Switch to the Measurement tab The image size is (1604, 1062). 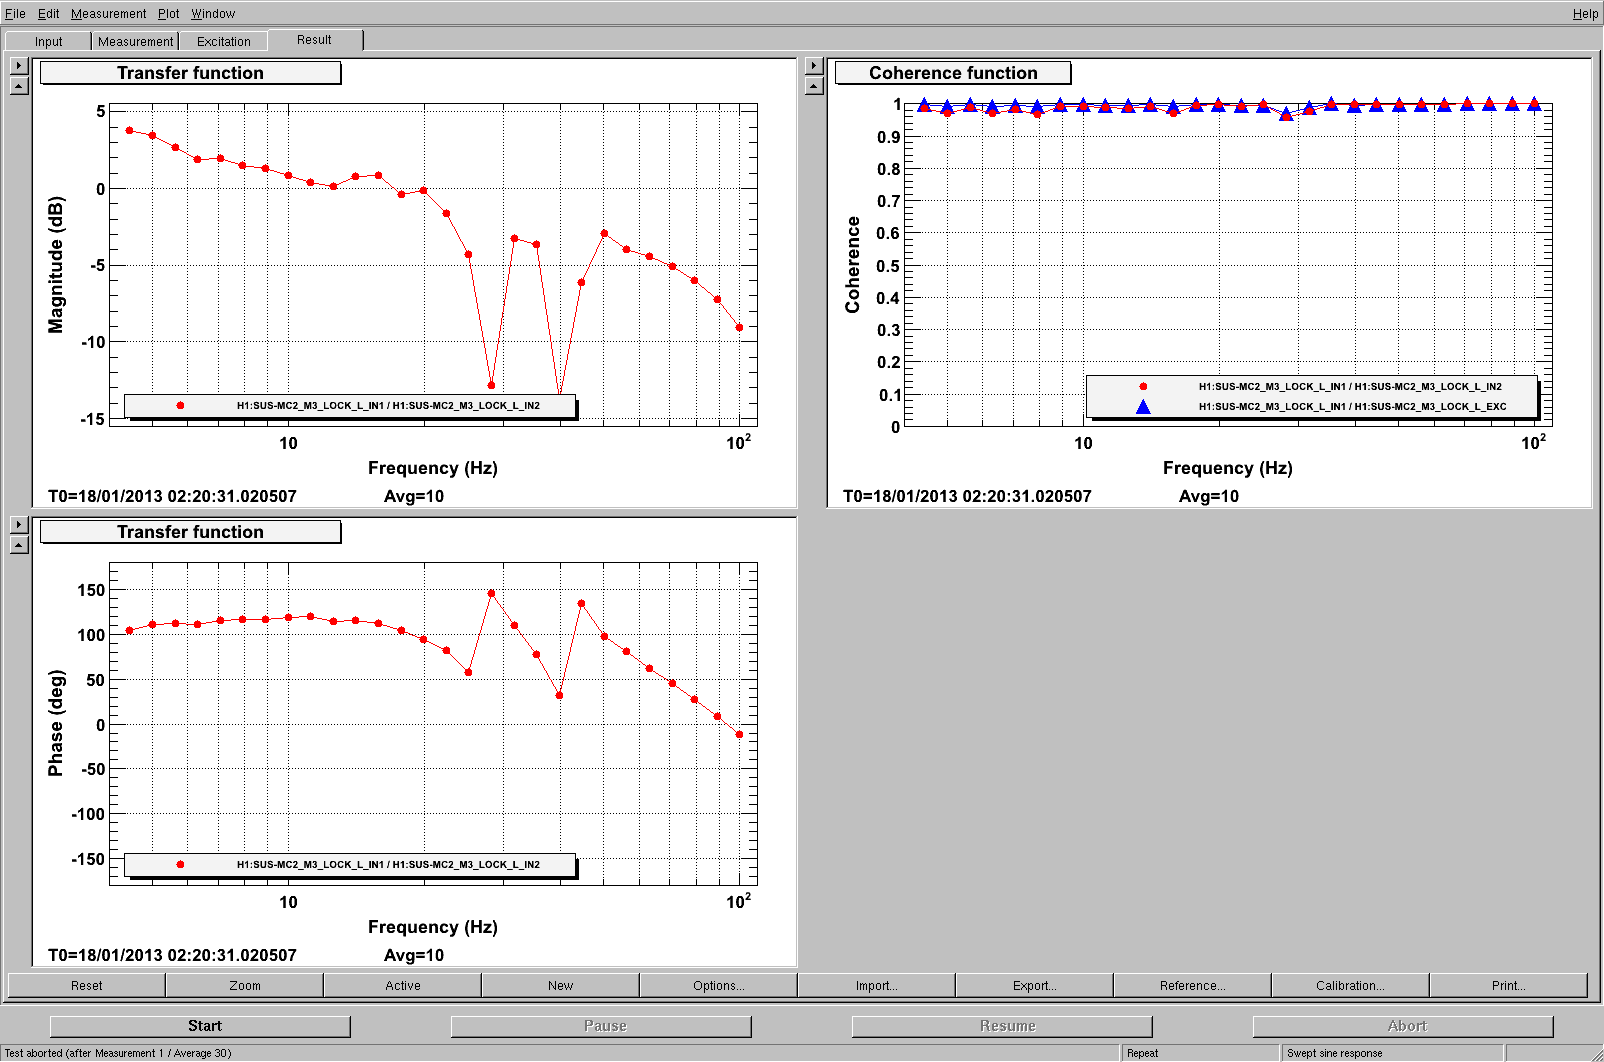click(135, 41)
